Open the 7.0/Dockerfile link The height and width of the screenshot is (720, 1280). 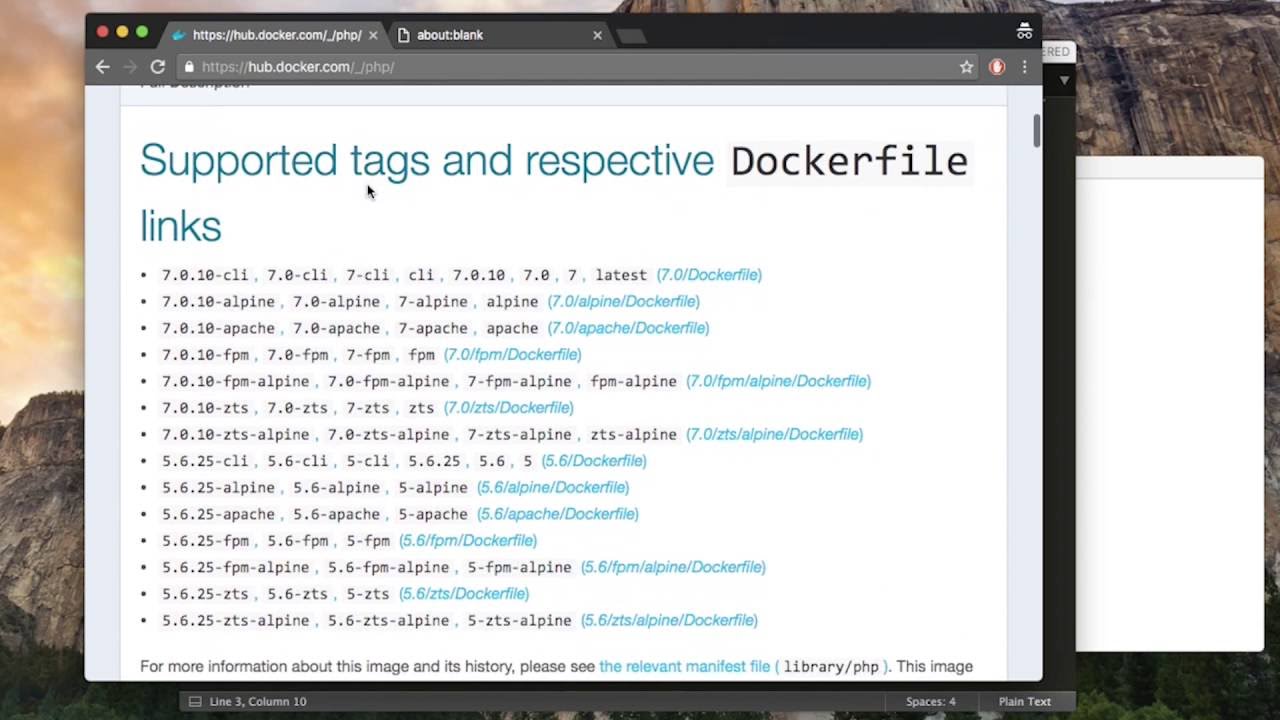point(709,275)
